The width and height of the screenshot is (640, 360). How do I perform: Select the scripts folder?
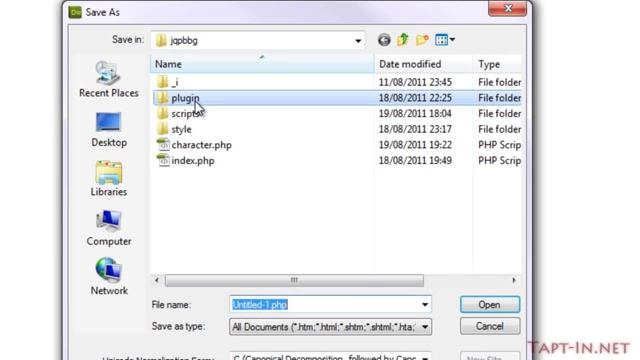pyautogui.click(x=337, y=113)
